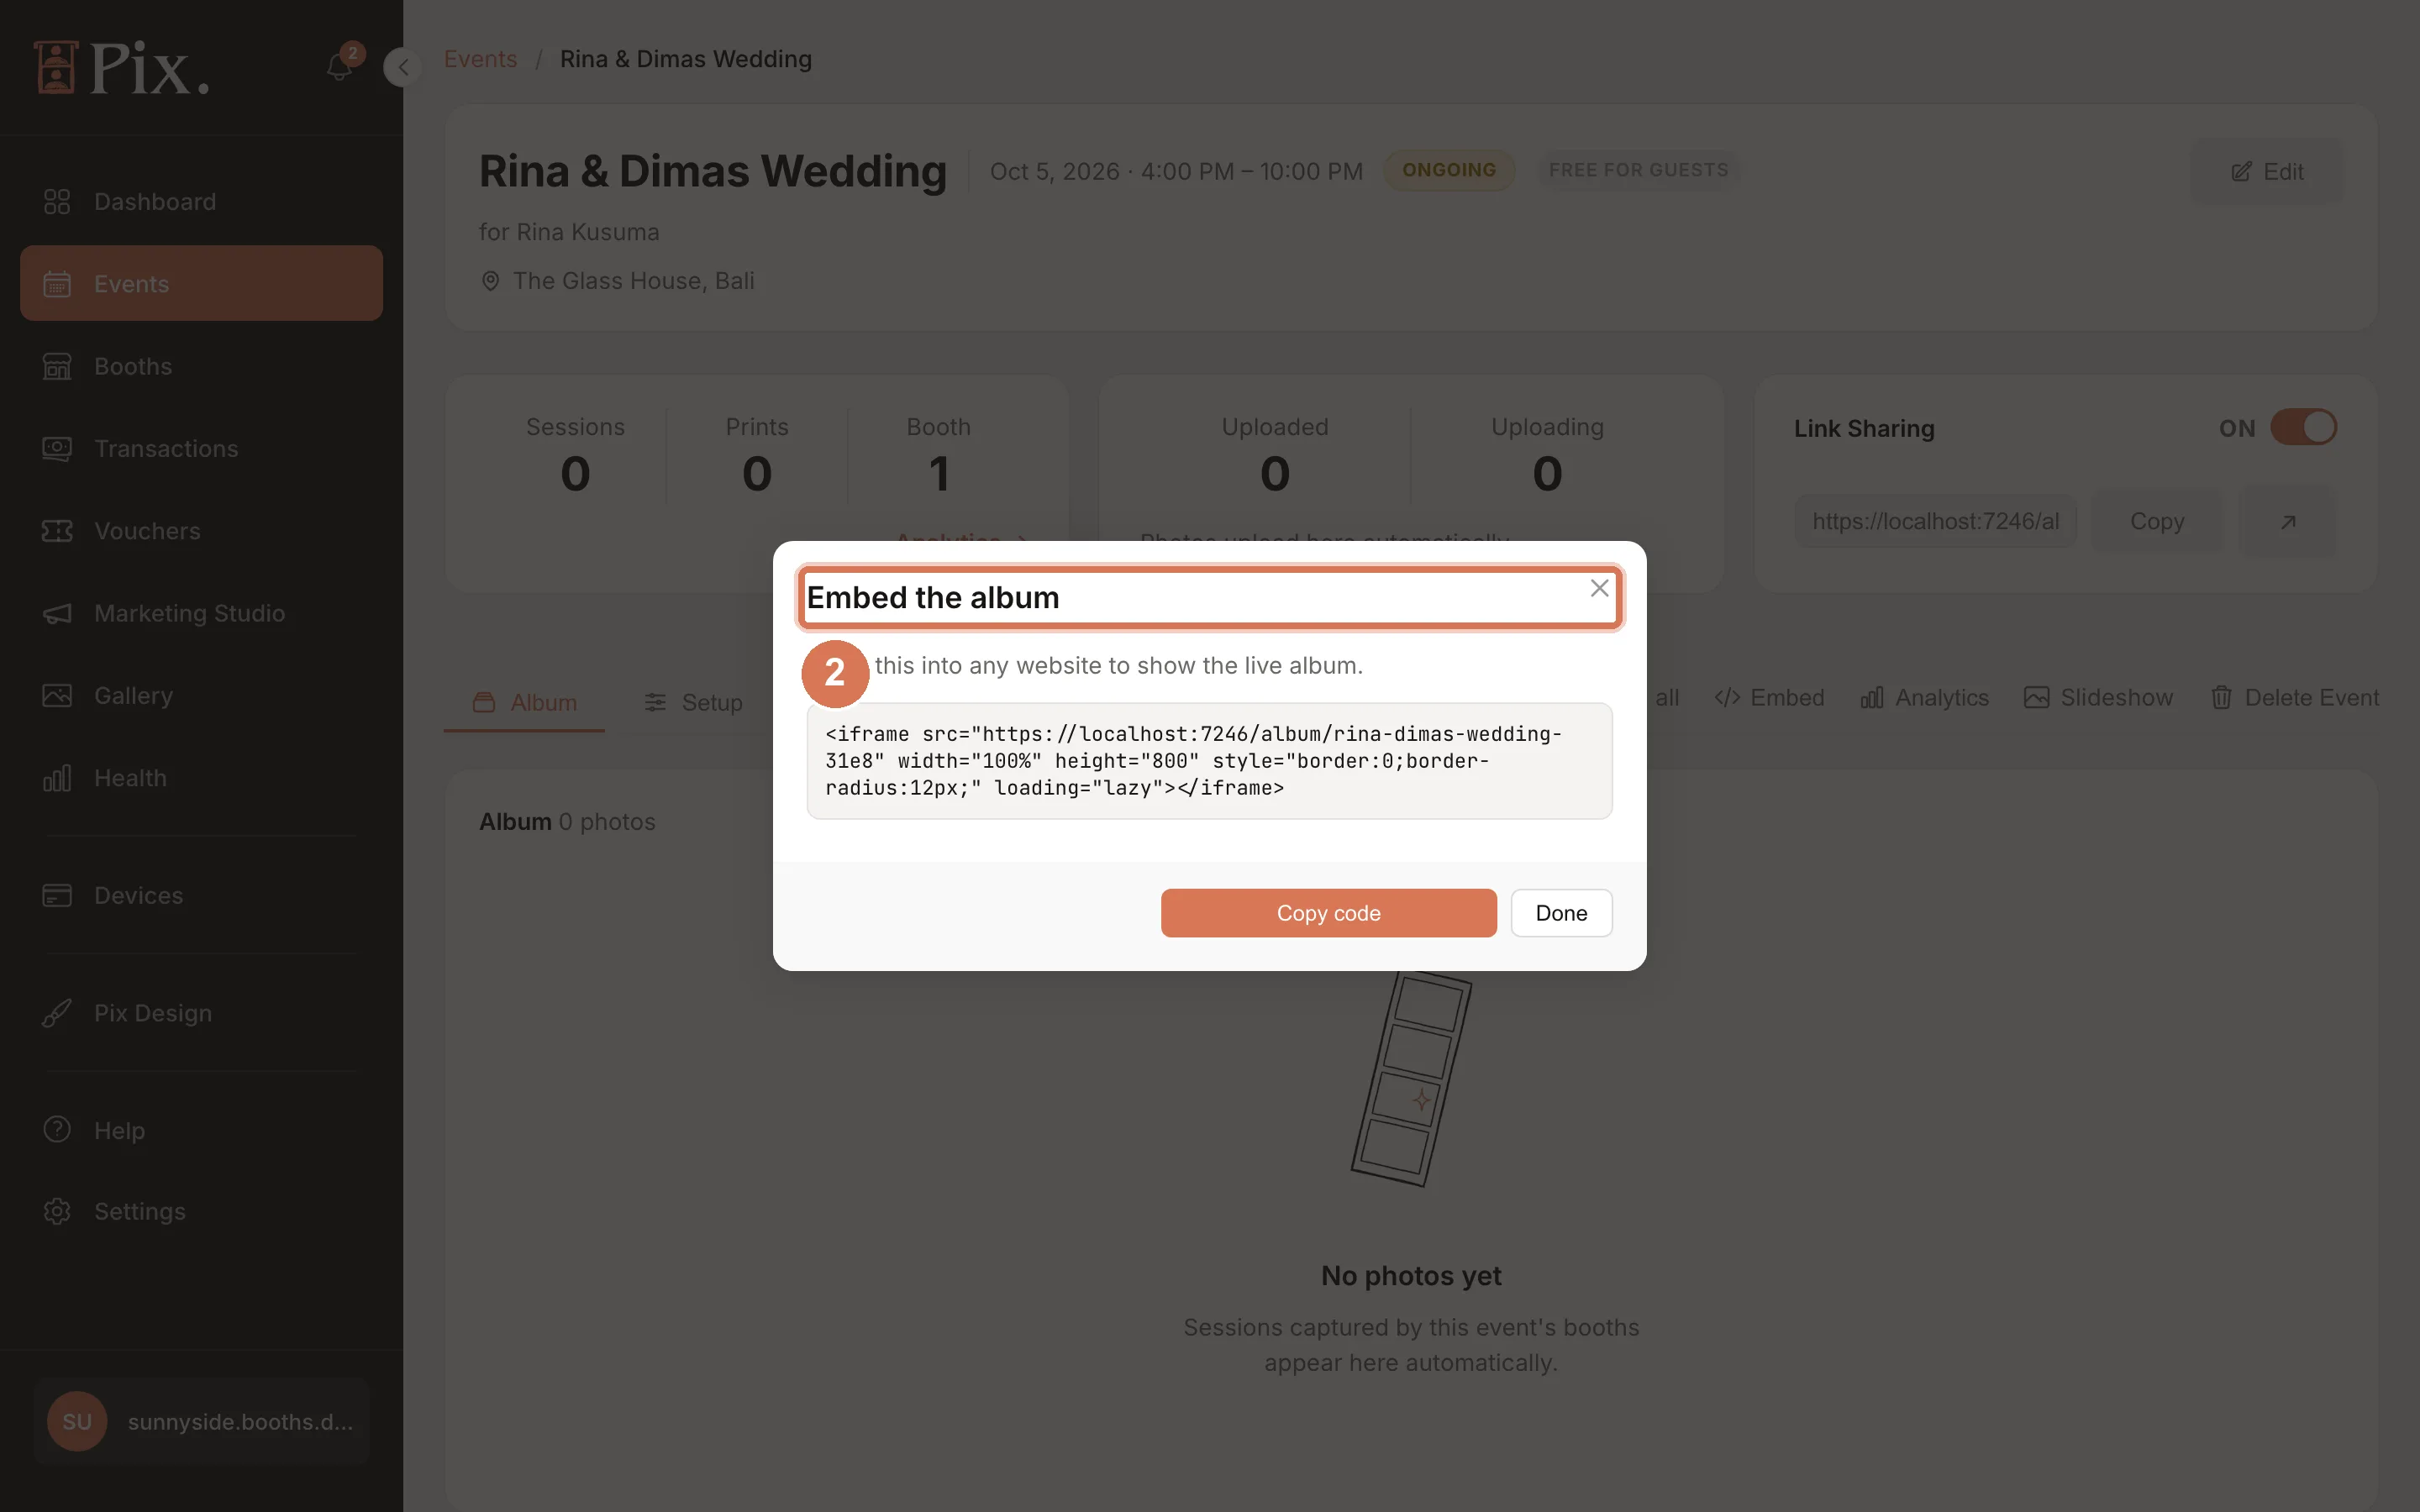Open album link in new tab arrow
2420x1512 pixels.
[2287, 521]
